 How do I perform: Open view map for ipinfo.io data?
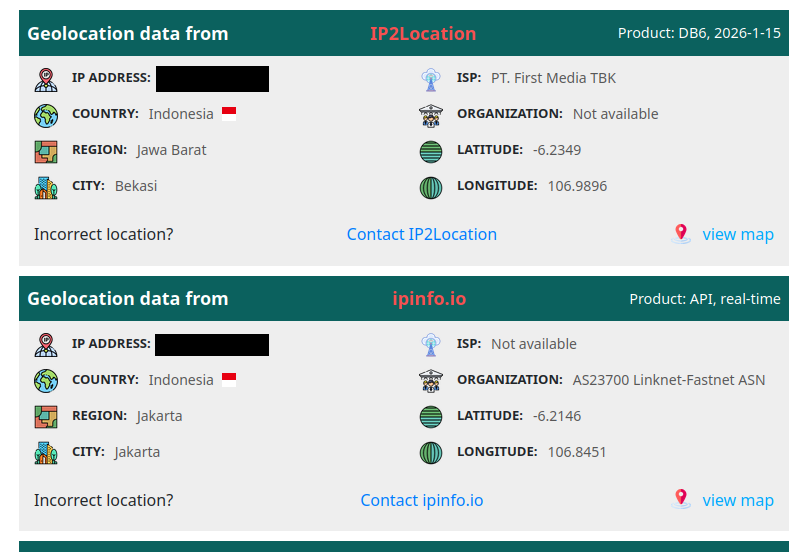click(x=737, y=500)
